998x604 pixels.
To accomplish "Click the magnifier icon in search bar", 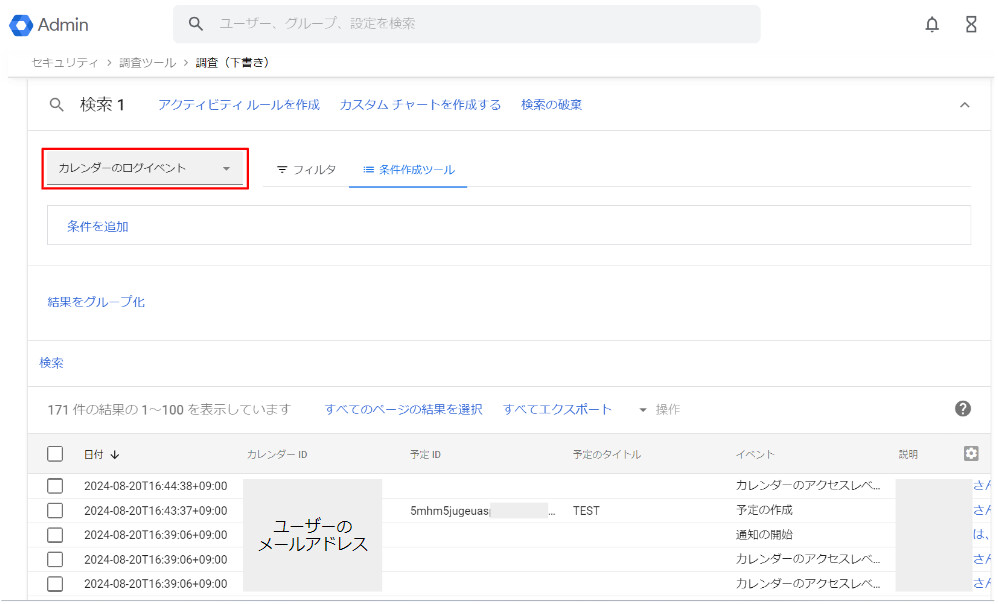I will tap(196, 23).
